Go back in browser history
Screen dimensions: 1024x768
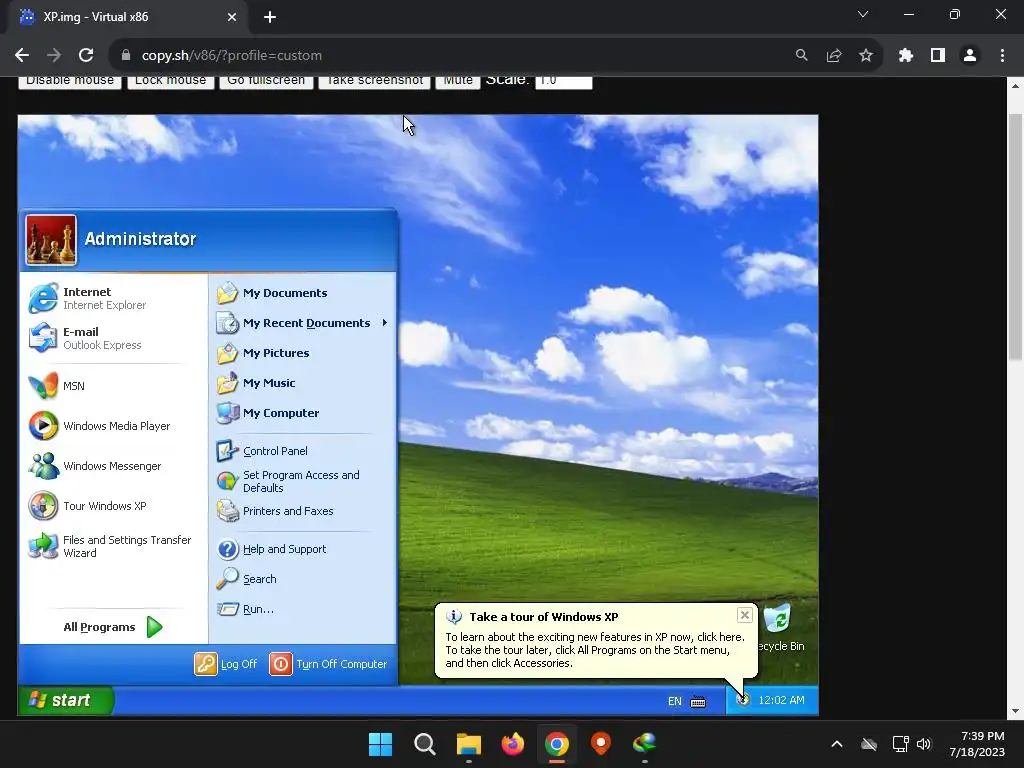(22, 56)
